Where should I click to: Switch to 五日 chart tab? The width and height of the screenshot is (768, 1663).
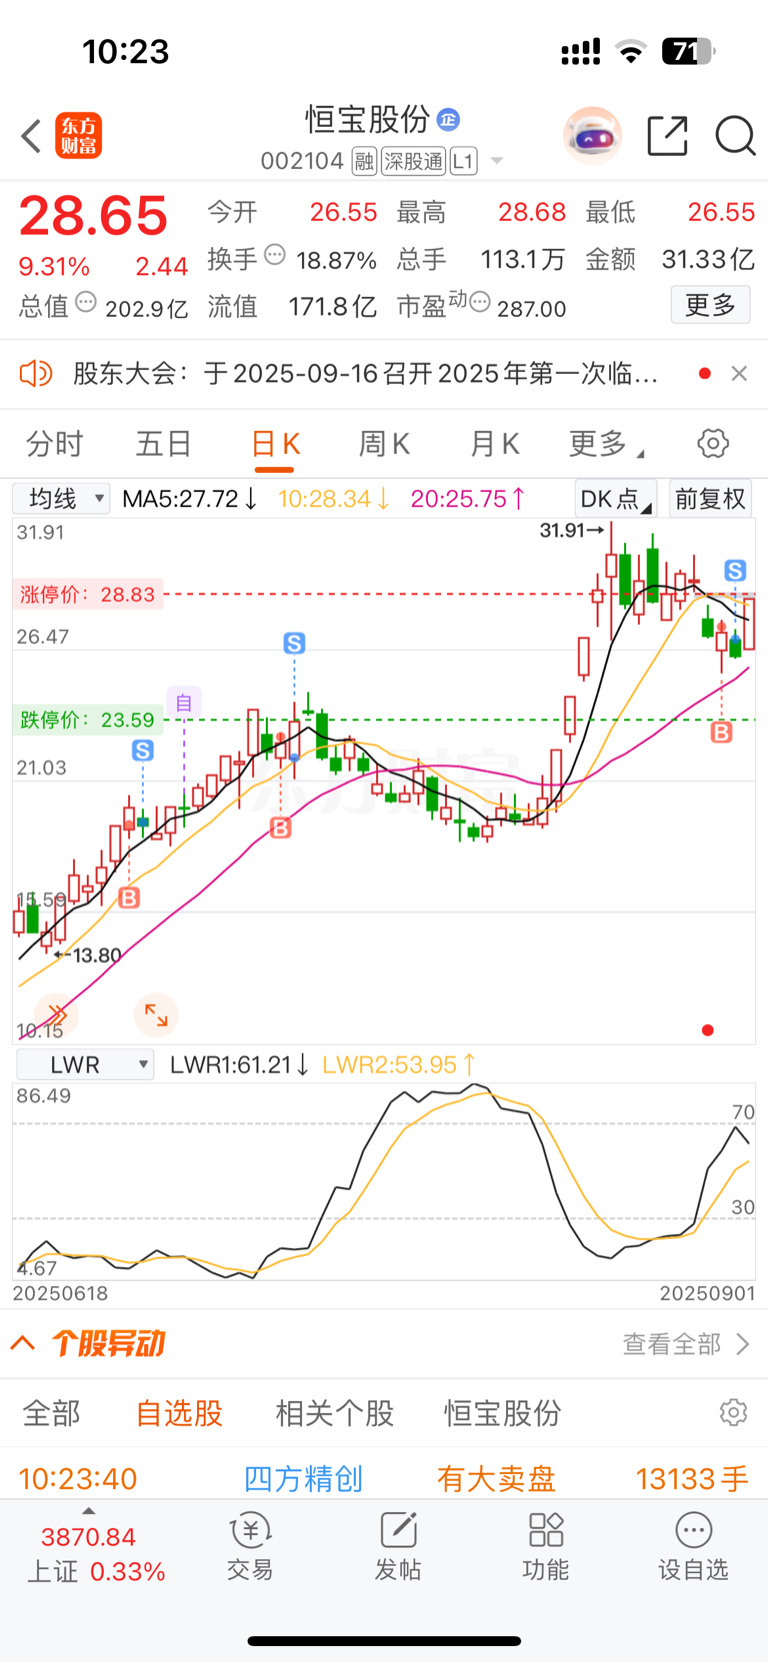[163, 444]
